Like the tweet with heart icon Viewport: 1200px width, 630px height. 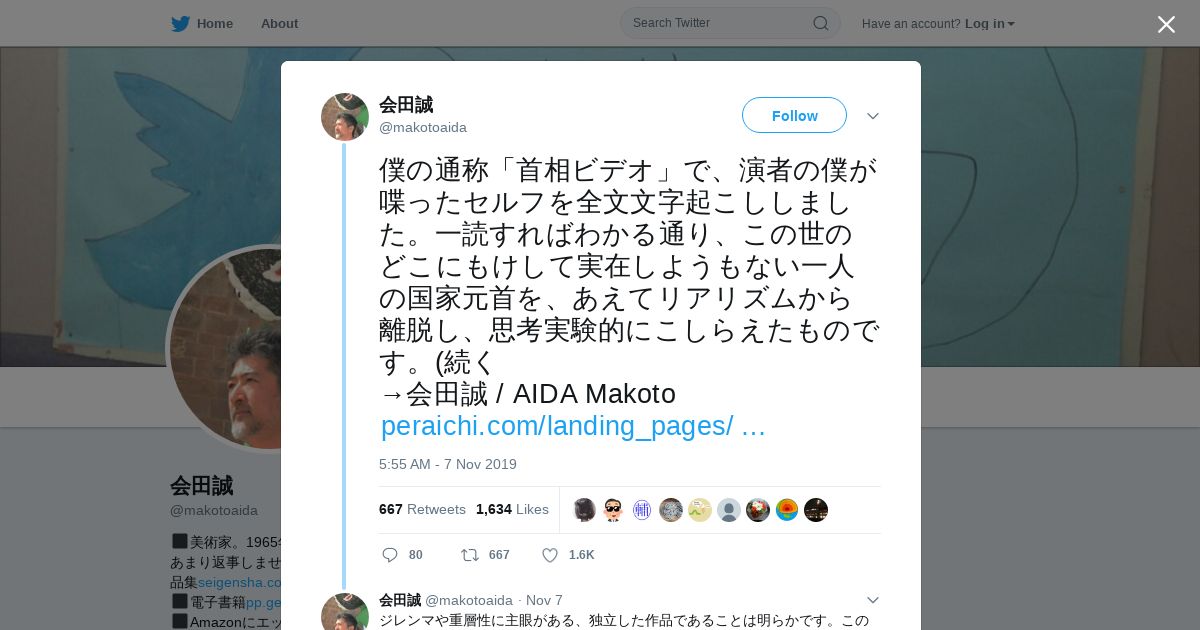coord(549,555)
